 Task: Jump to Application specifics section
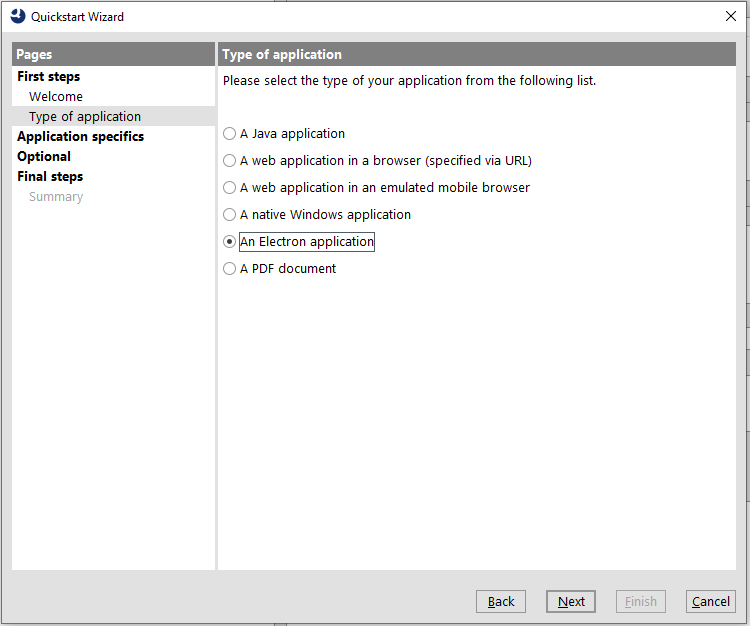[x=80, y=137]
